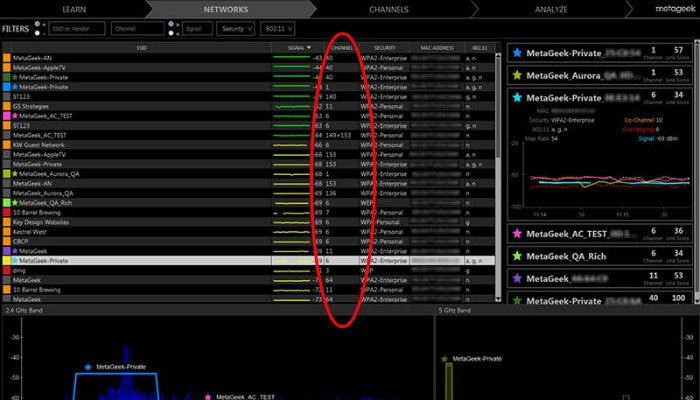Click star icon on MetaGeek_Aurora card

pyautogui.click(x=516, y=75)
